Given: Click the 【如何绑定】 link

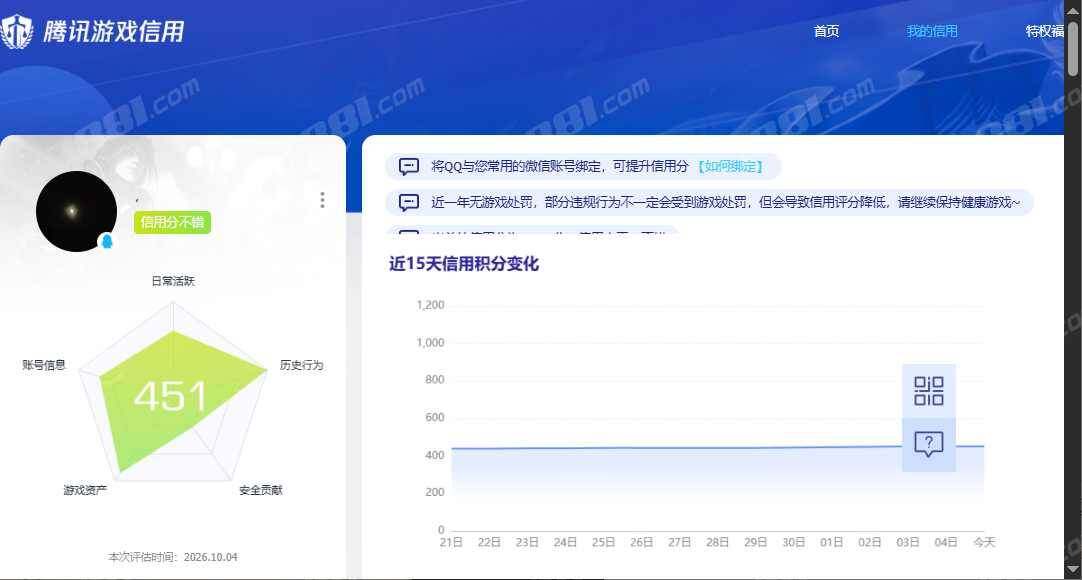Looking at the screenshot, I should pos(730,166).
